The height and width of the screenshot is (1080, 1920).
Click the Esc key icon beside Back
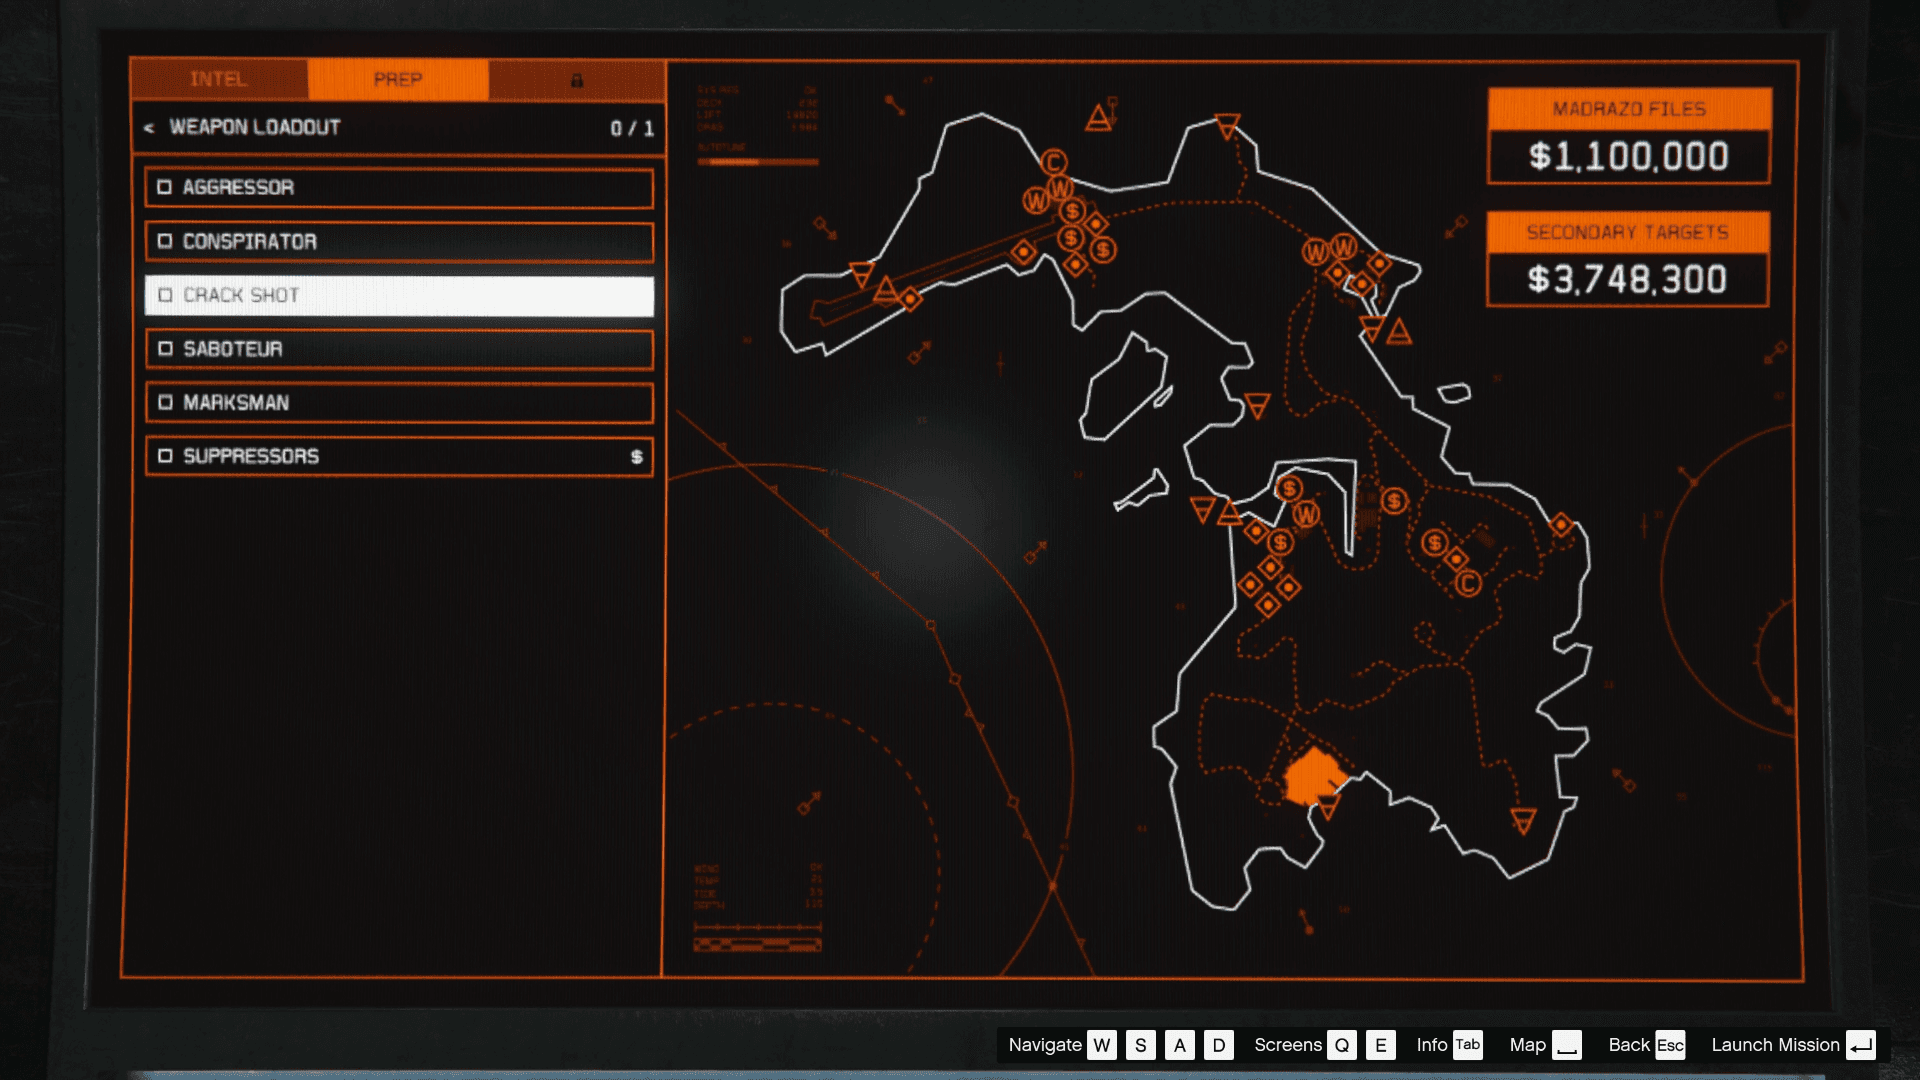[x=1670, y=1045]
